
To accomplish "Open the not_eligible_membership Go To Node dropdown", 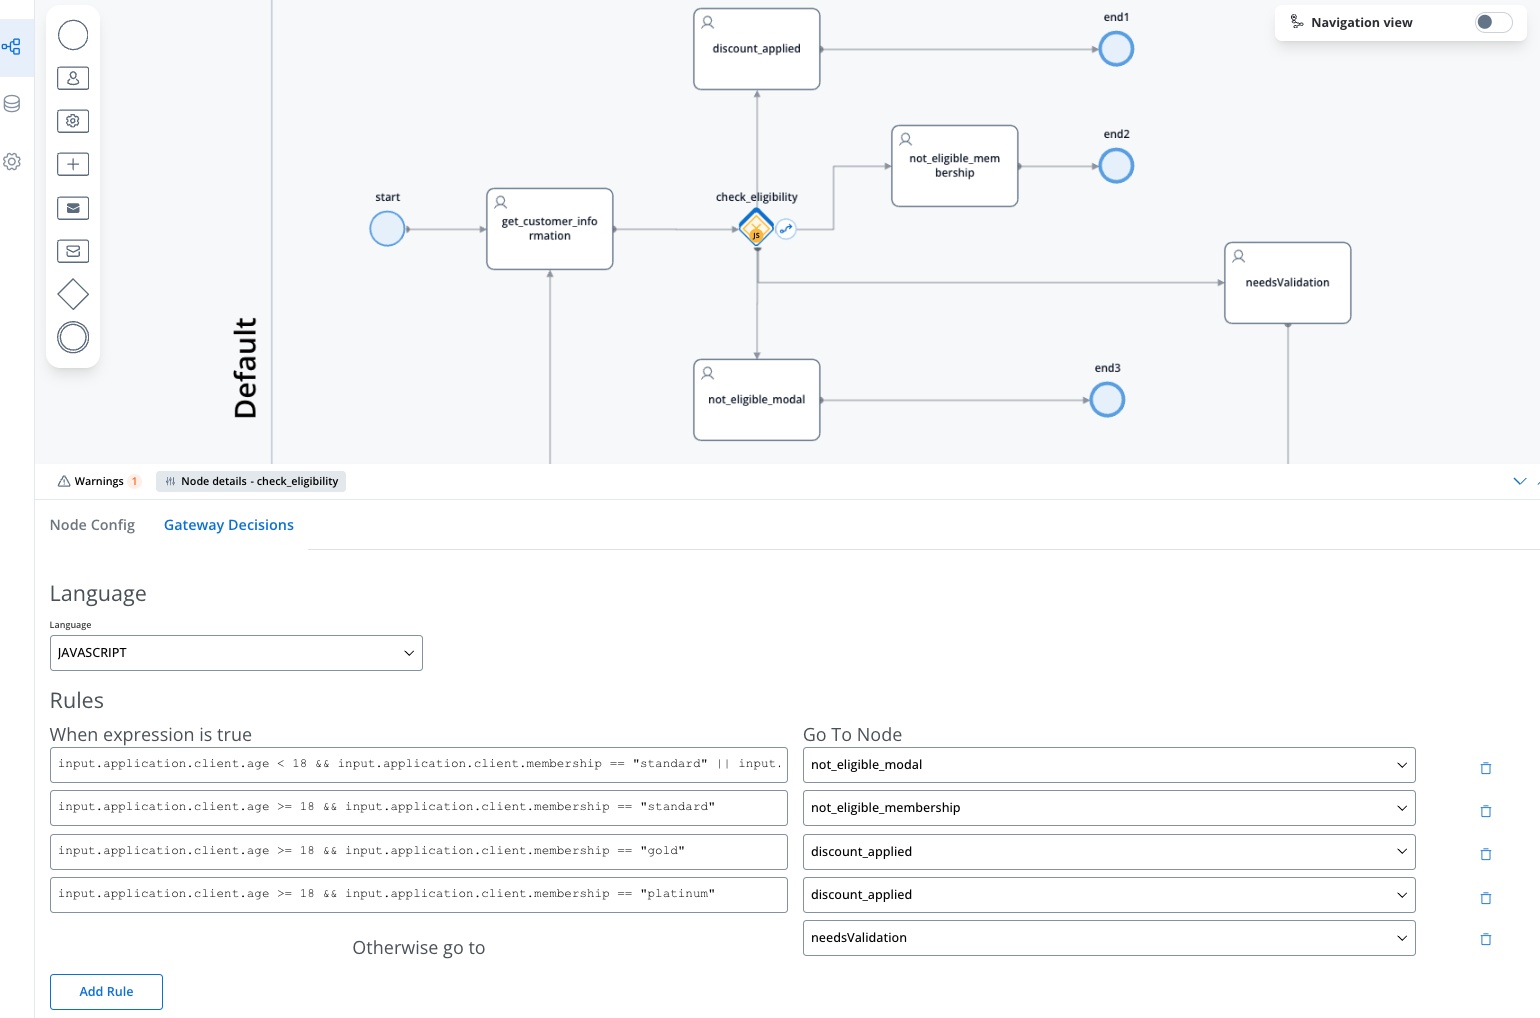I will (x=1109, y=808).
